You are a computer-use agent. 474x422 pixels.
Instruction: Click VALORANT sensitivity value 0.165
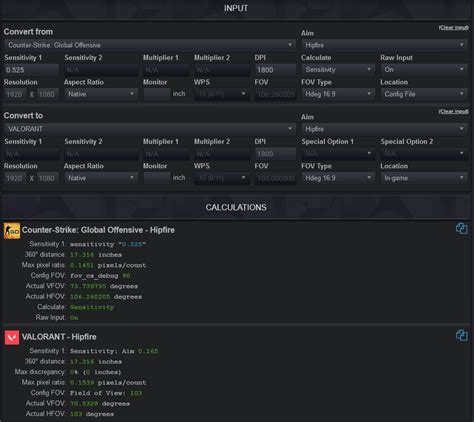tap(148, 351)
